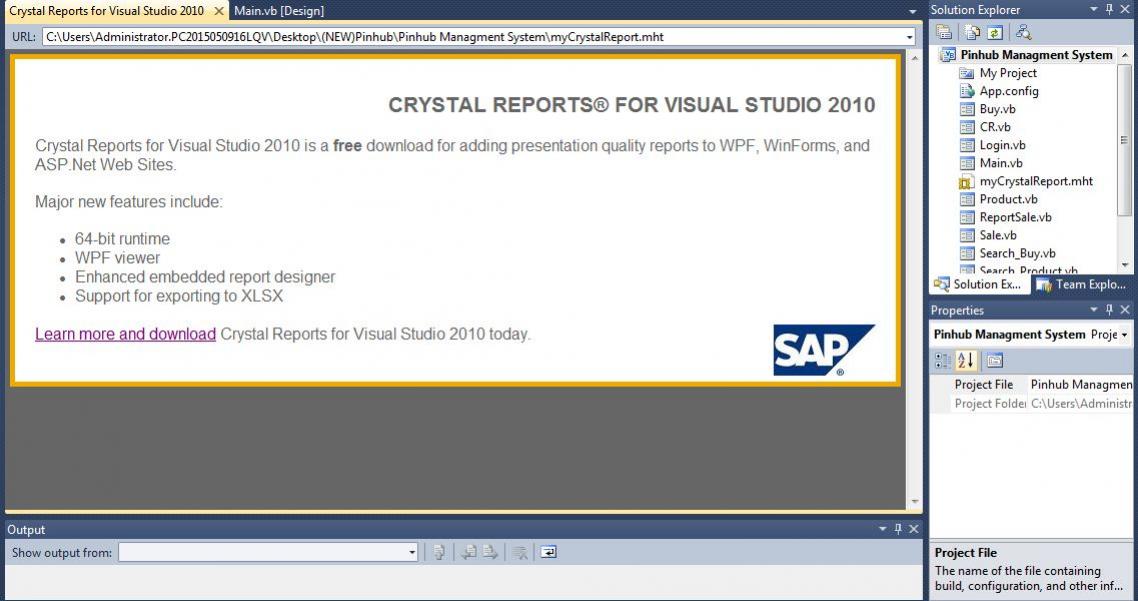The height and width of the screenshot is (601, 1138).
Task: Select the My Project folder icon
Action: 967,73
